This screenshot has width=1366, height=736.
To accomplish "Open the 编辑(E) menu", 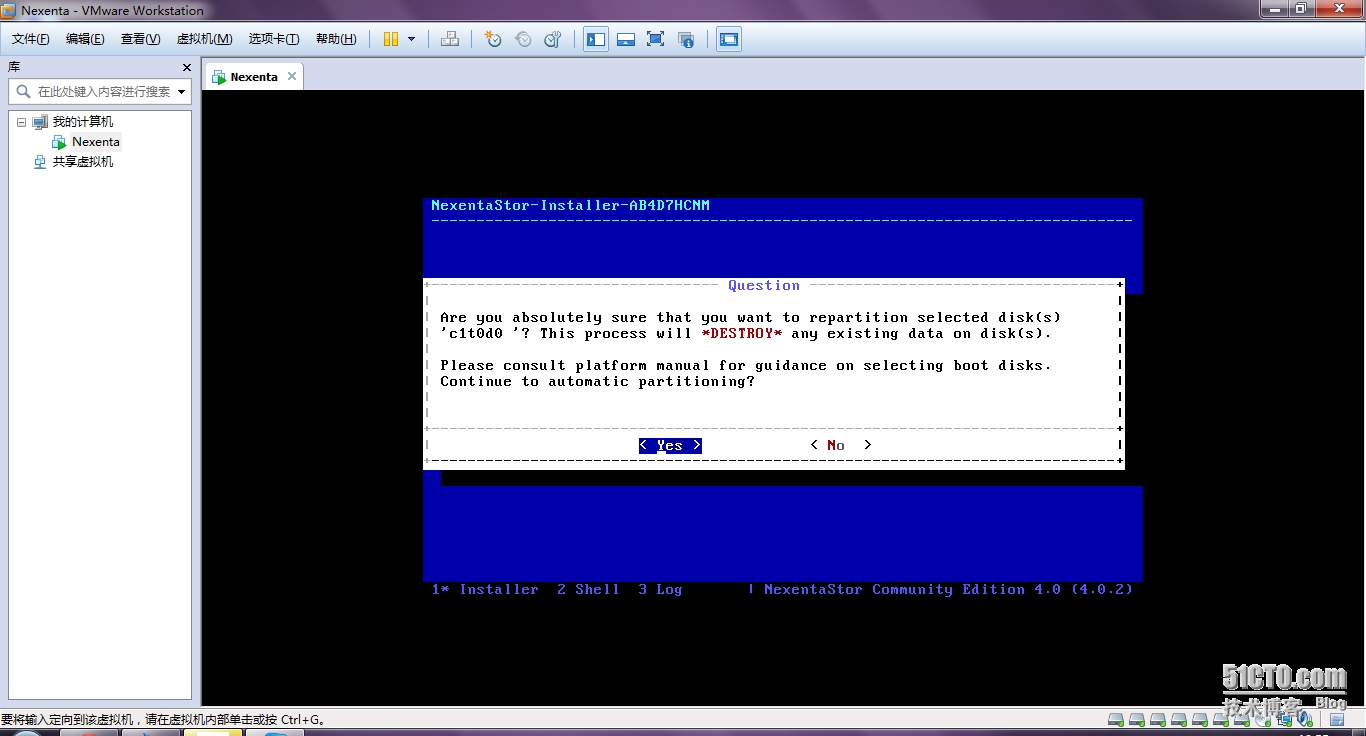I will point(85,39).
